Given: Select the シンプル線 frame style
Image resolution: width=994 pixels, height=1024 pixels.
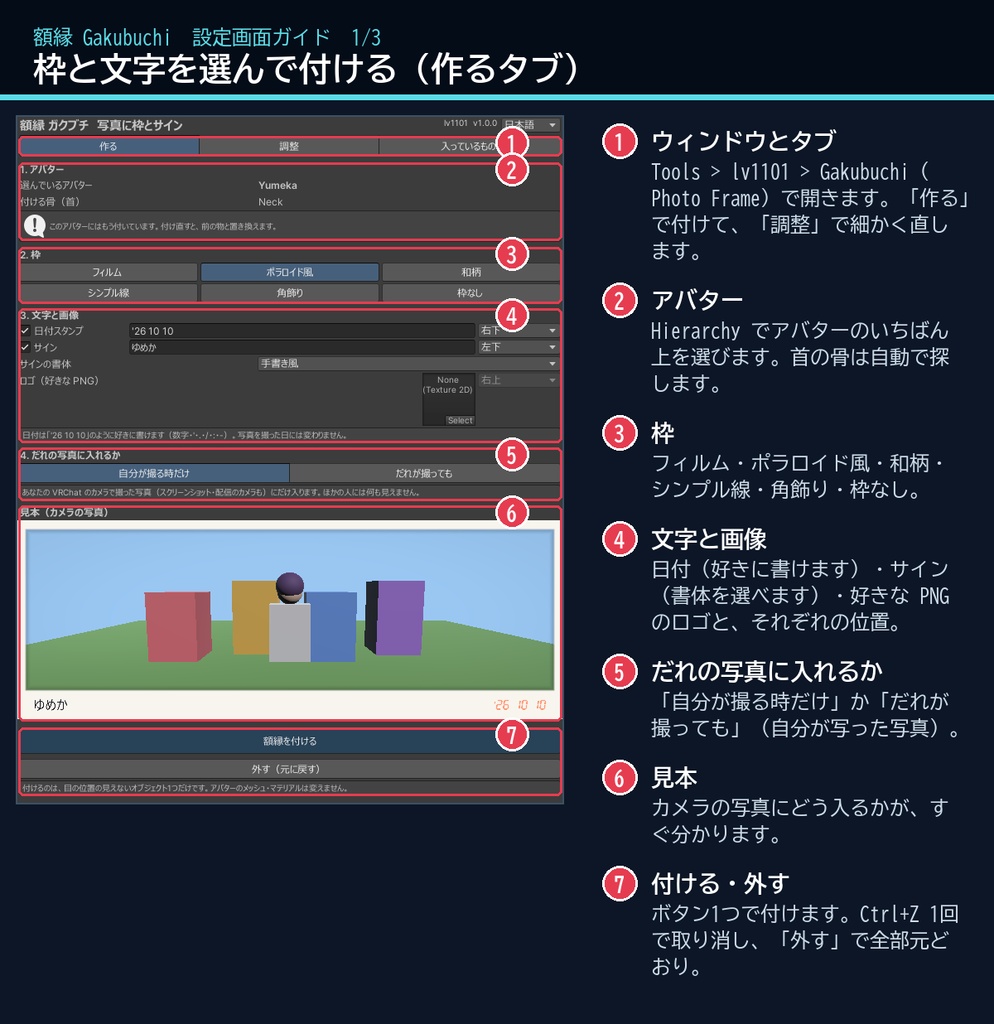Looking at the screenshot, I should tap(108, 293).
